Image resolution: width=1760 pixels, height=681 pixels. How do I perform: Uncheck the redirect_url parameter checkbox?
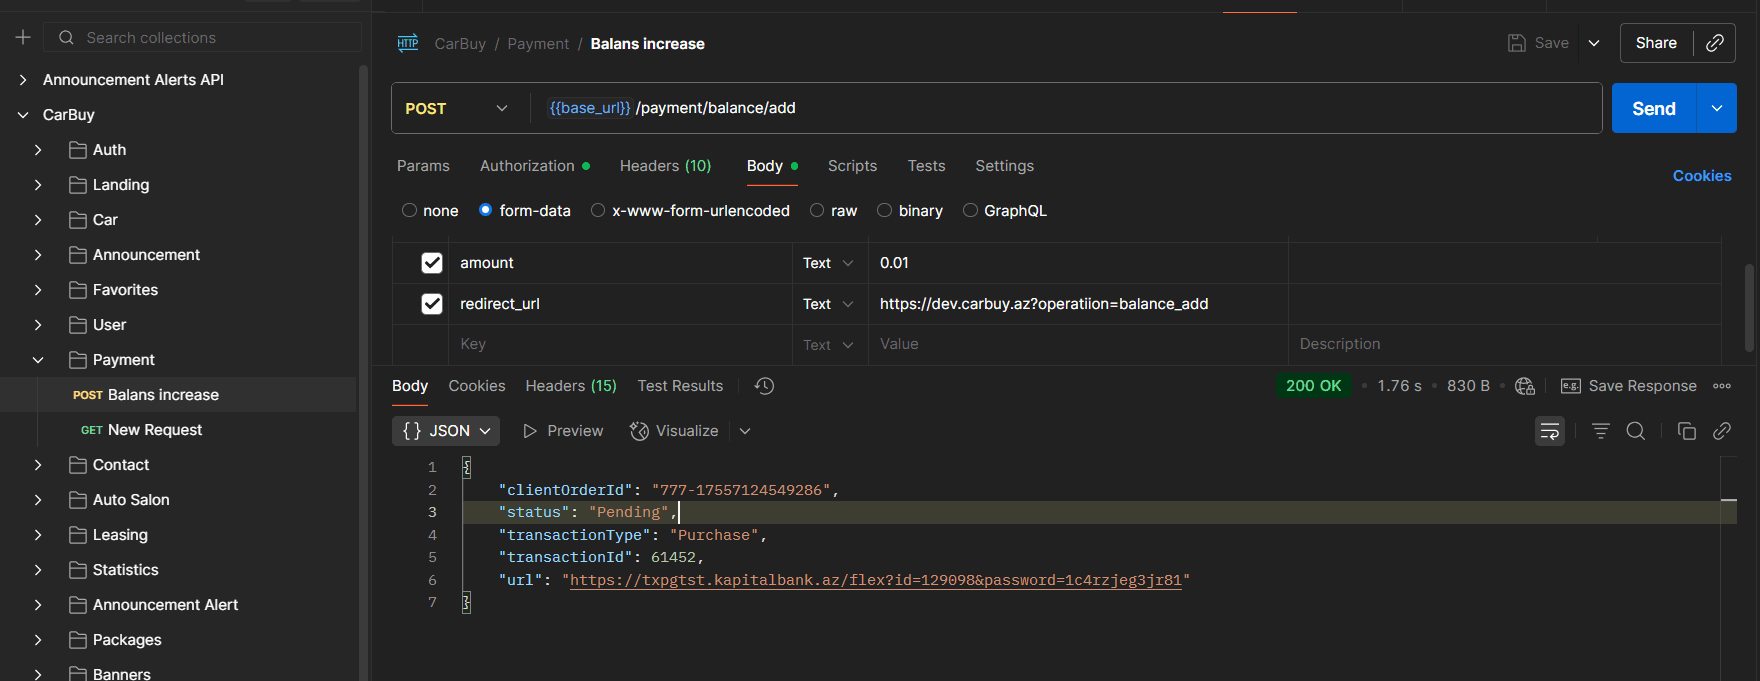pos(432,304)
